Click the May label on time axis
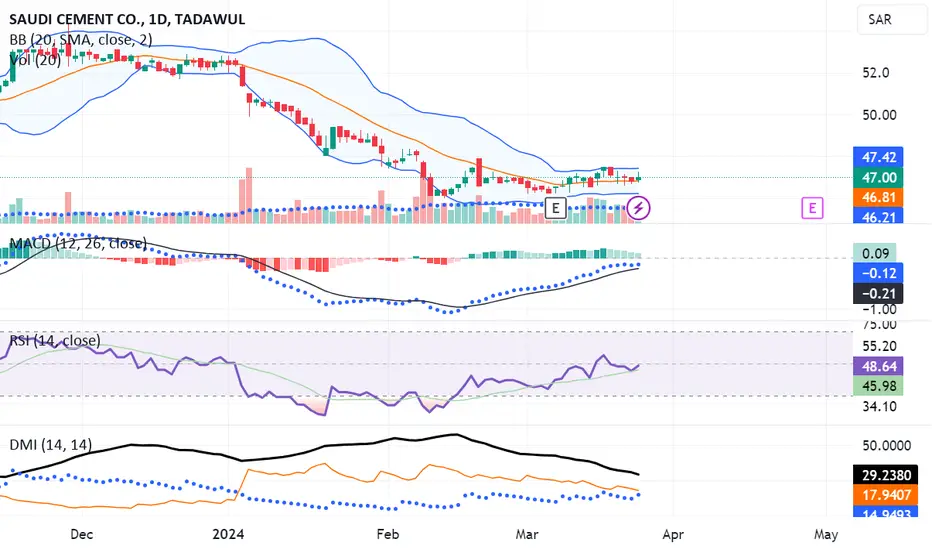Viewport: 932px width, 550px height. (x=826, y=534)
